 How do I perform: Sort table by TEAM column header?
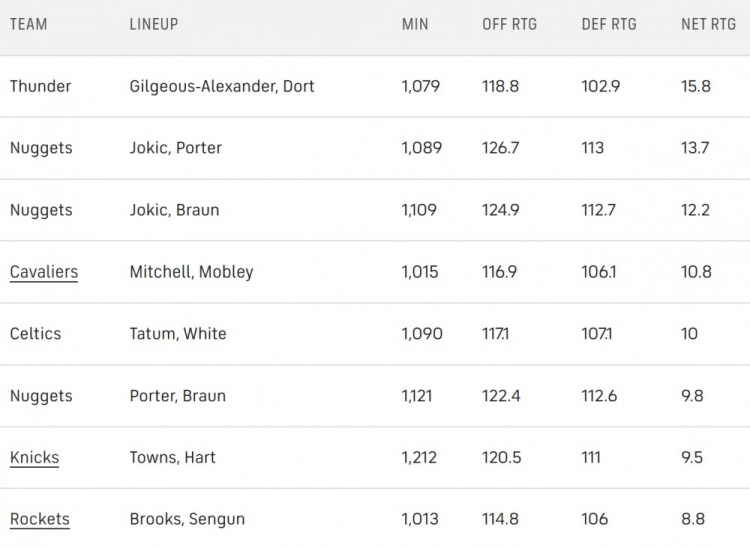point(29,24)
